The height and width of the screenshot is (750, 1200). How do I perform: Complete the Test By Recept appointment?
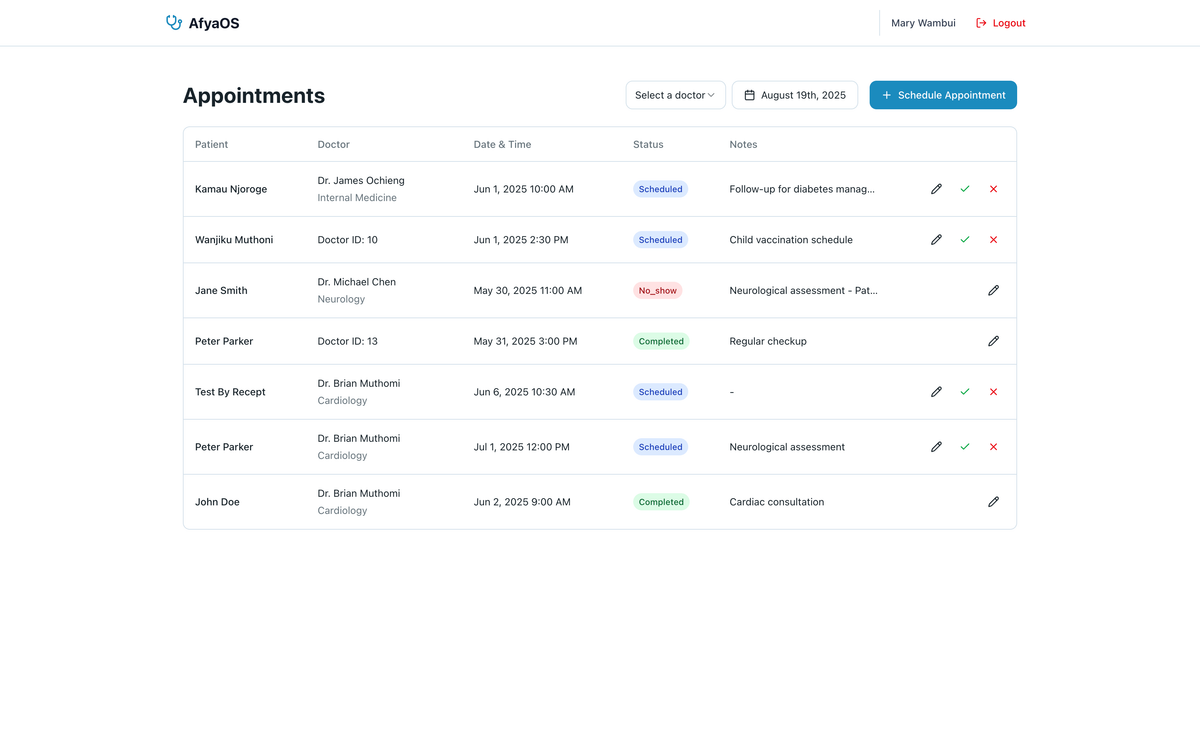coord(965,392)
